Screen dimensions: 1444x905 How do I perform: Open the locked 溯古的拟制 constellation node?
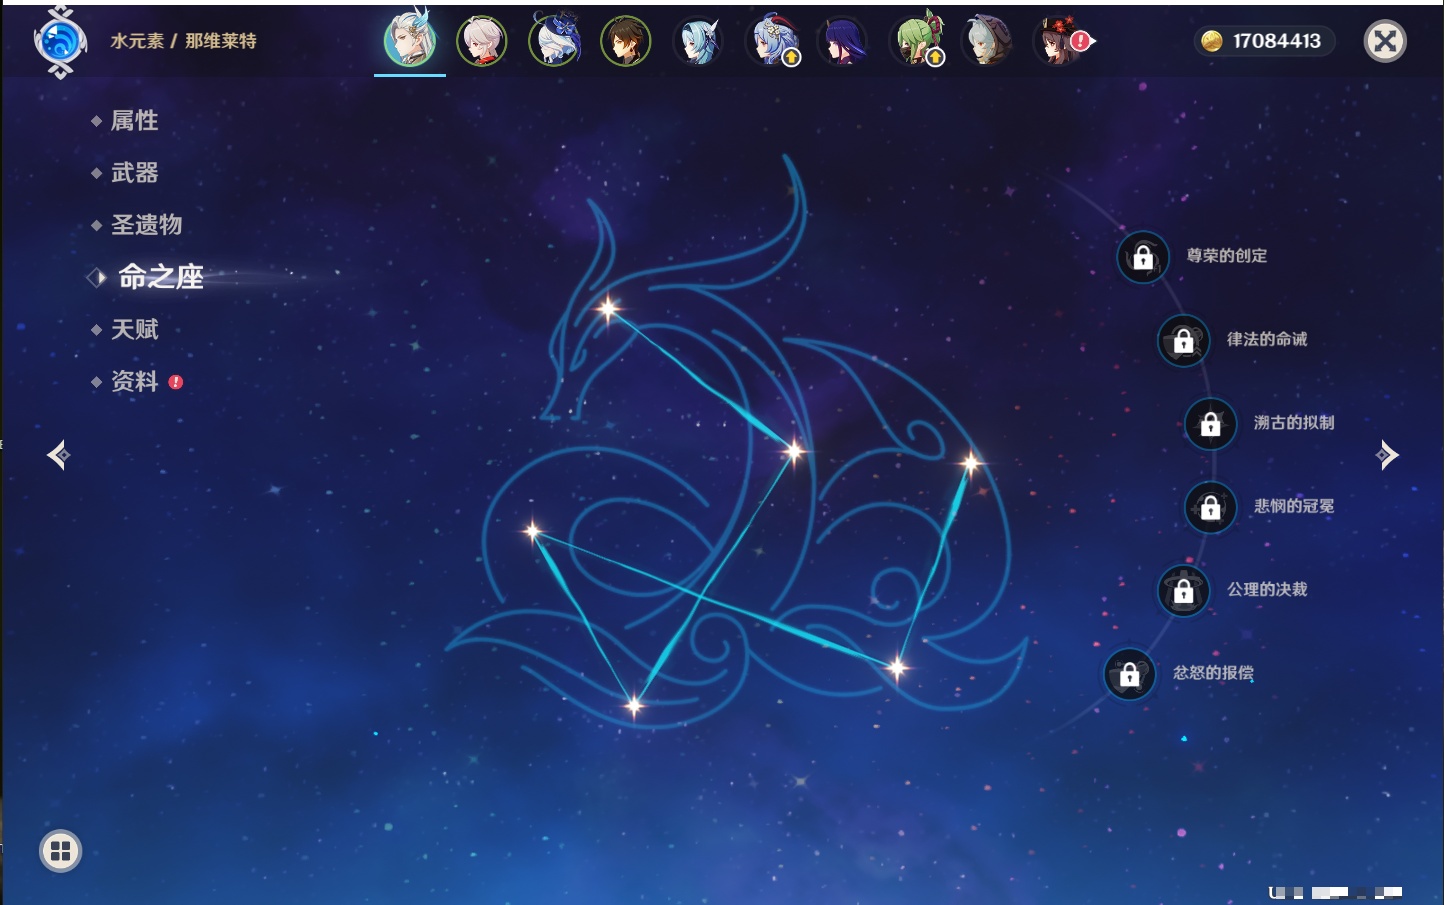tap(1211, 423)
